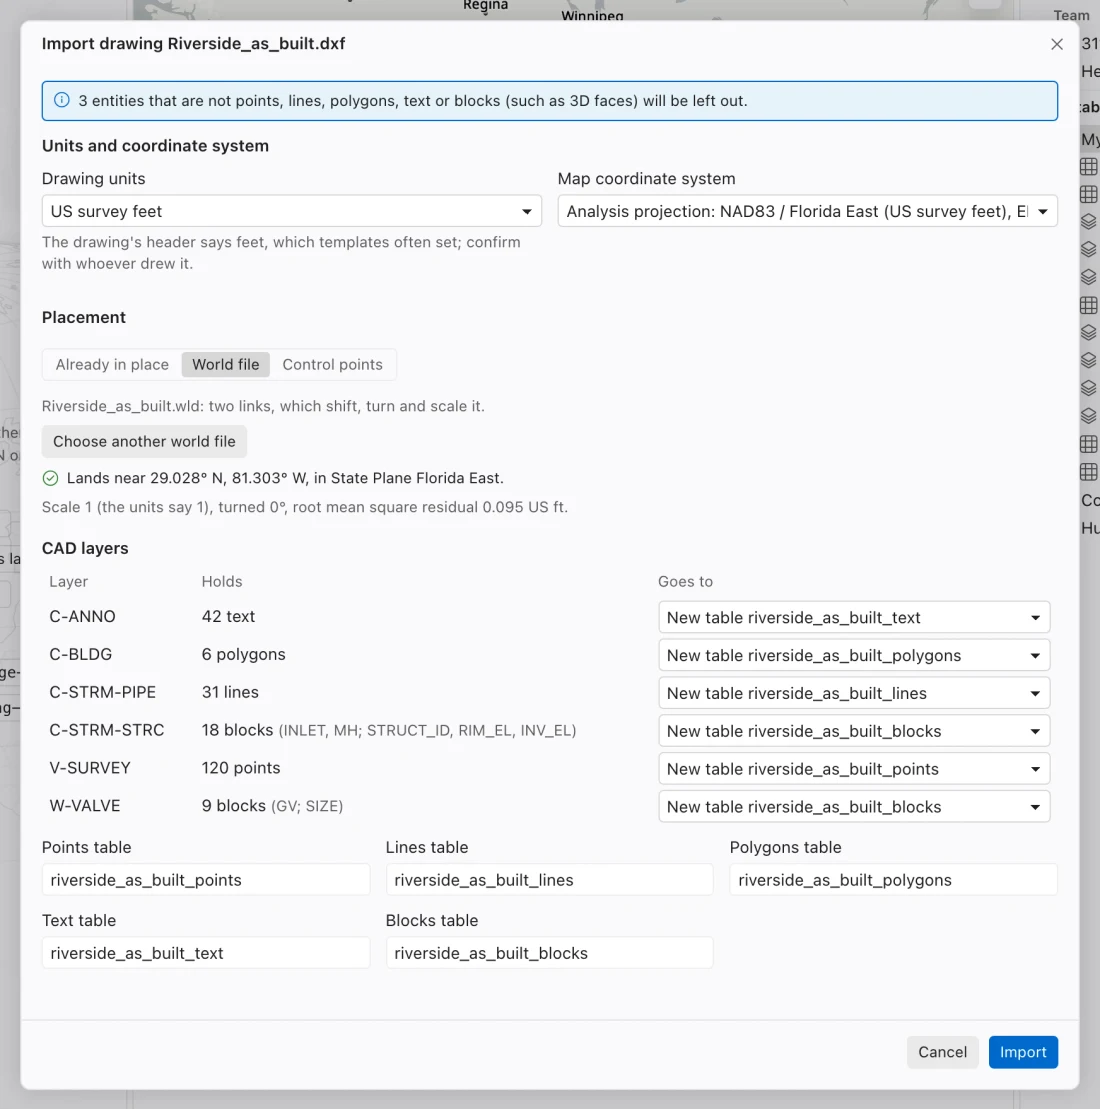The image size is (1100, 1109).
Task: Click the C-BLDG layer name
Action: (81, 654)
